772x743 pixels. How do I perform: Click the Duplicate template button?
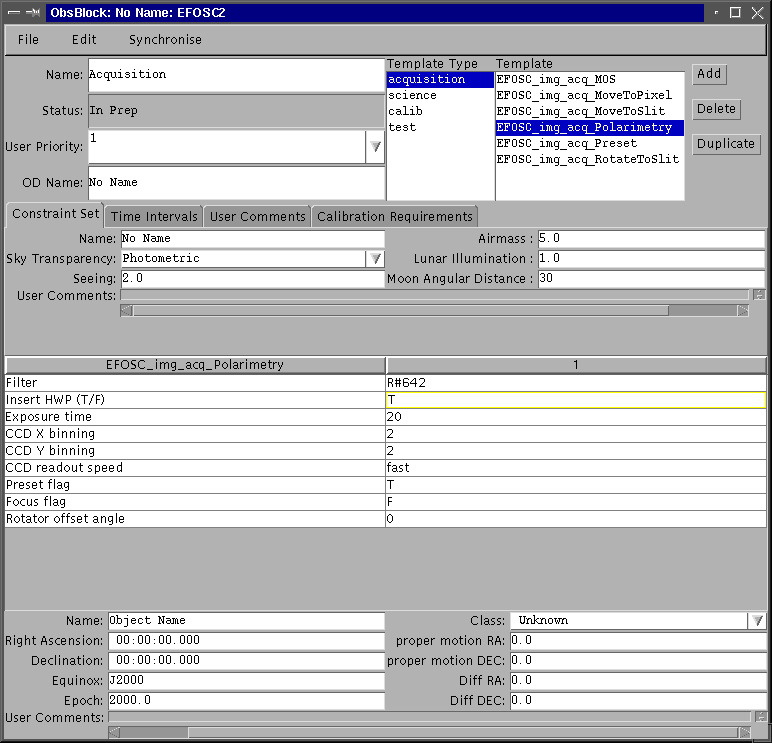coord(726,144)
